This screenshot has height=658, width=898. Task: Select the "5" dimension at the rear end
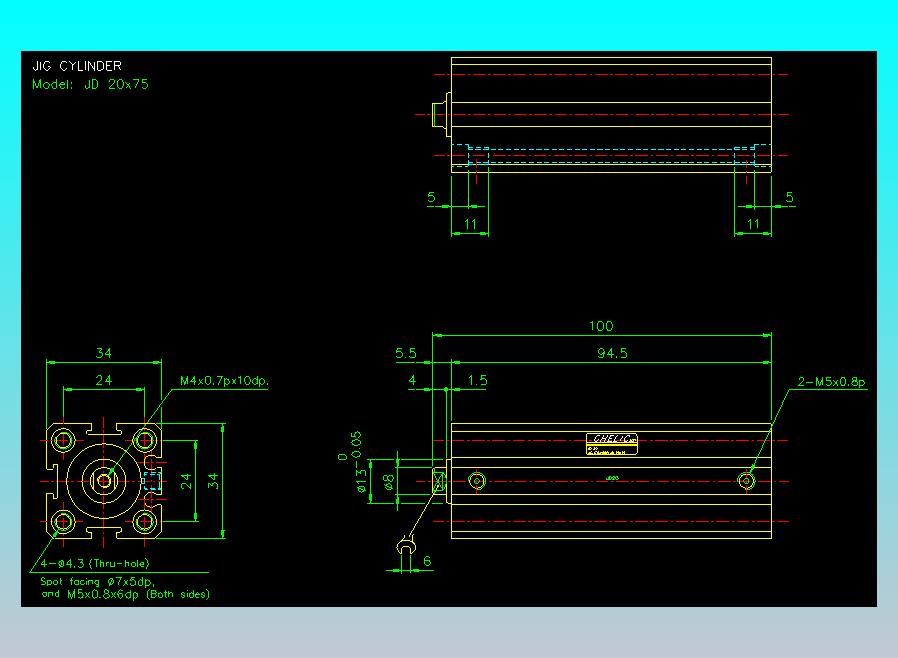point(789,197)
